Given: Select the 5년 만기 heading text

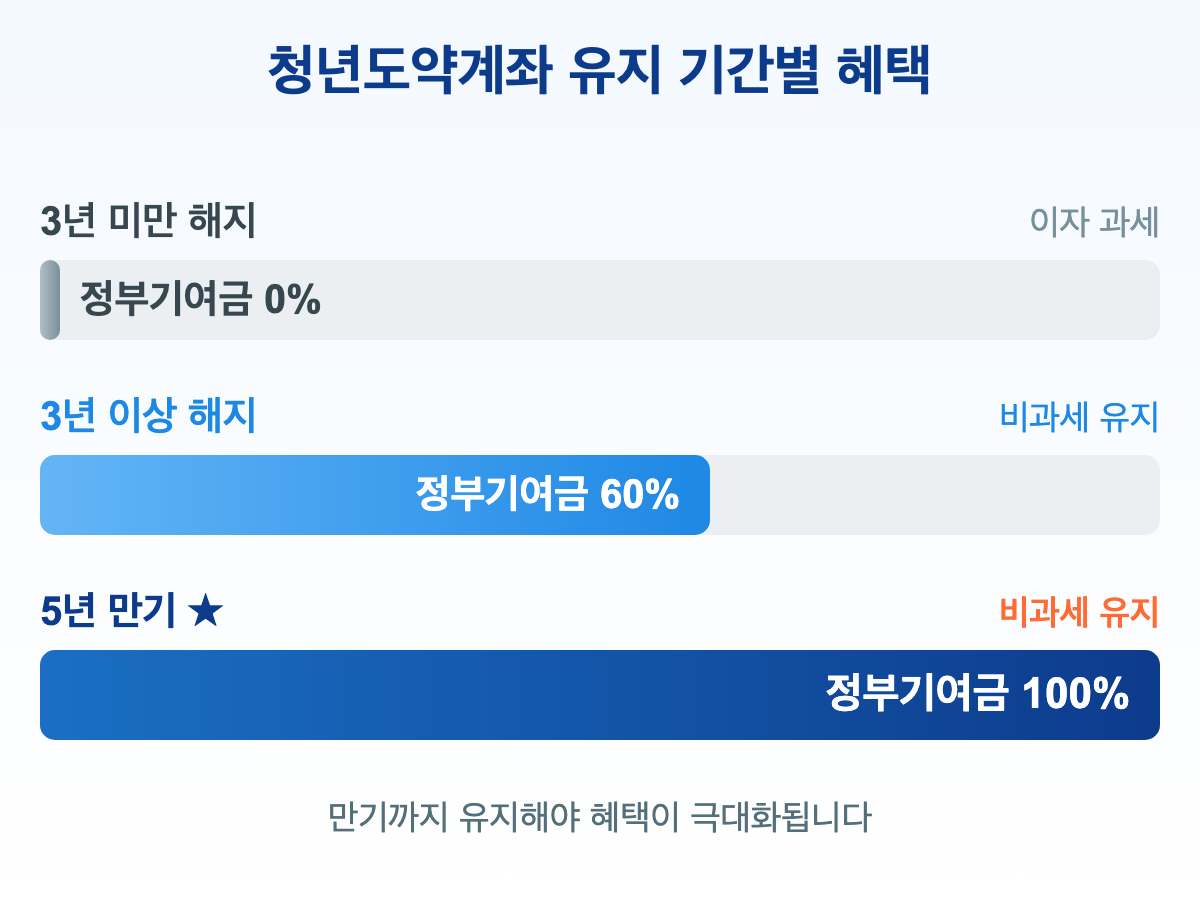Looking at the screenshot, I should [108, 612].
